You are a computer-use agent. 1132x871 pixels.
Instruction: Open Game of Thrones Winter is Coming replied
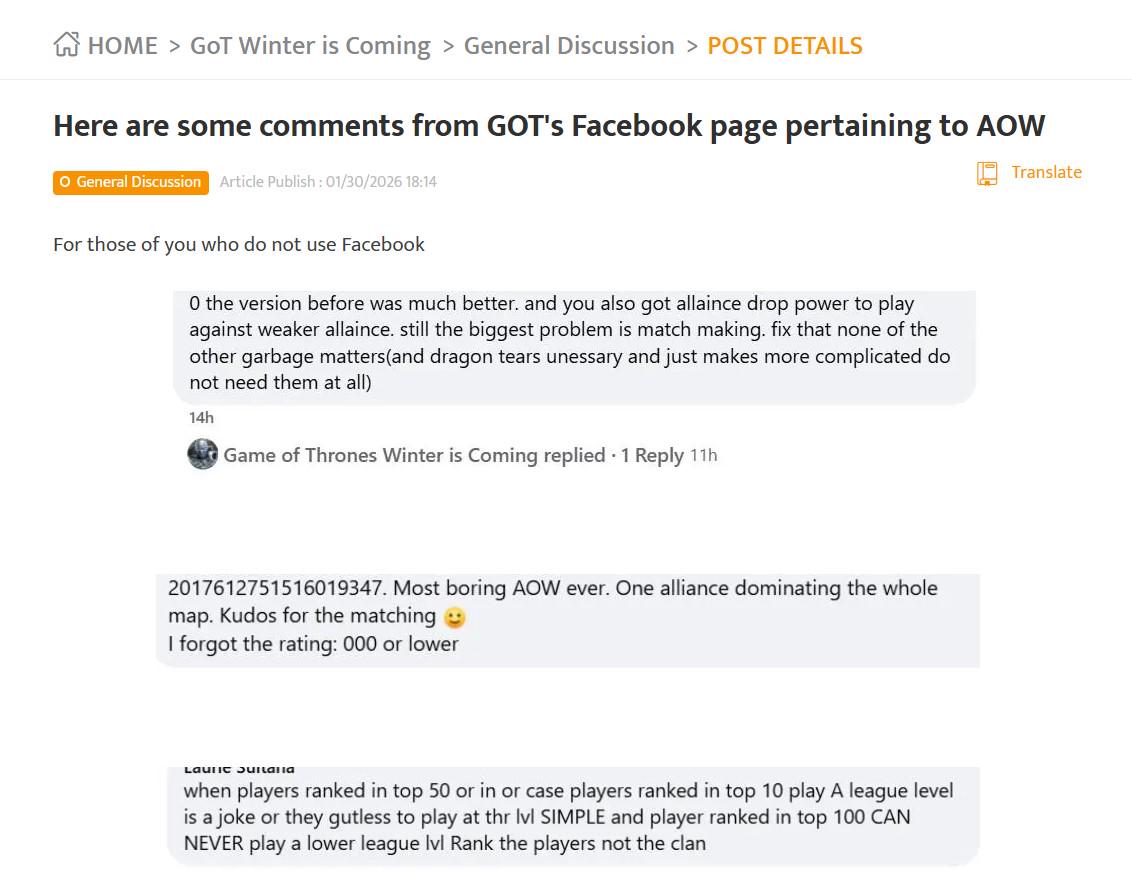tap(413, 455)
